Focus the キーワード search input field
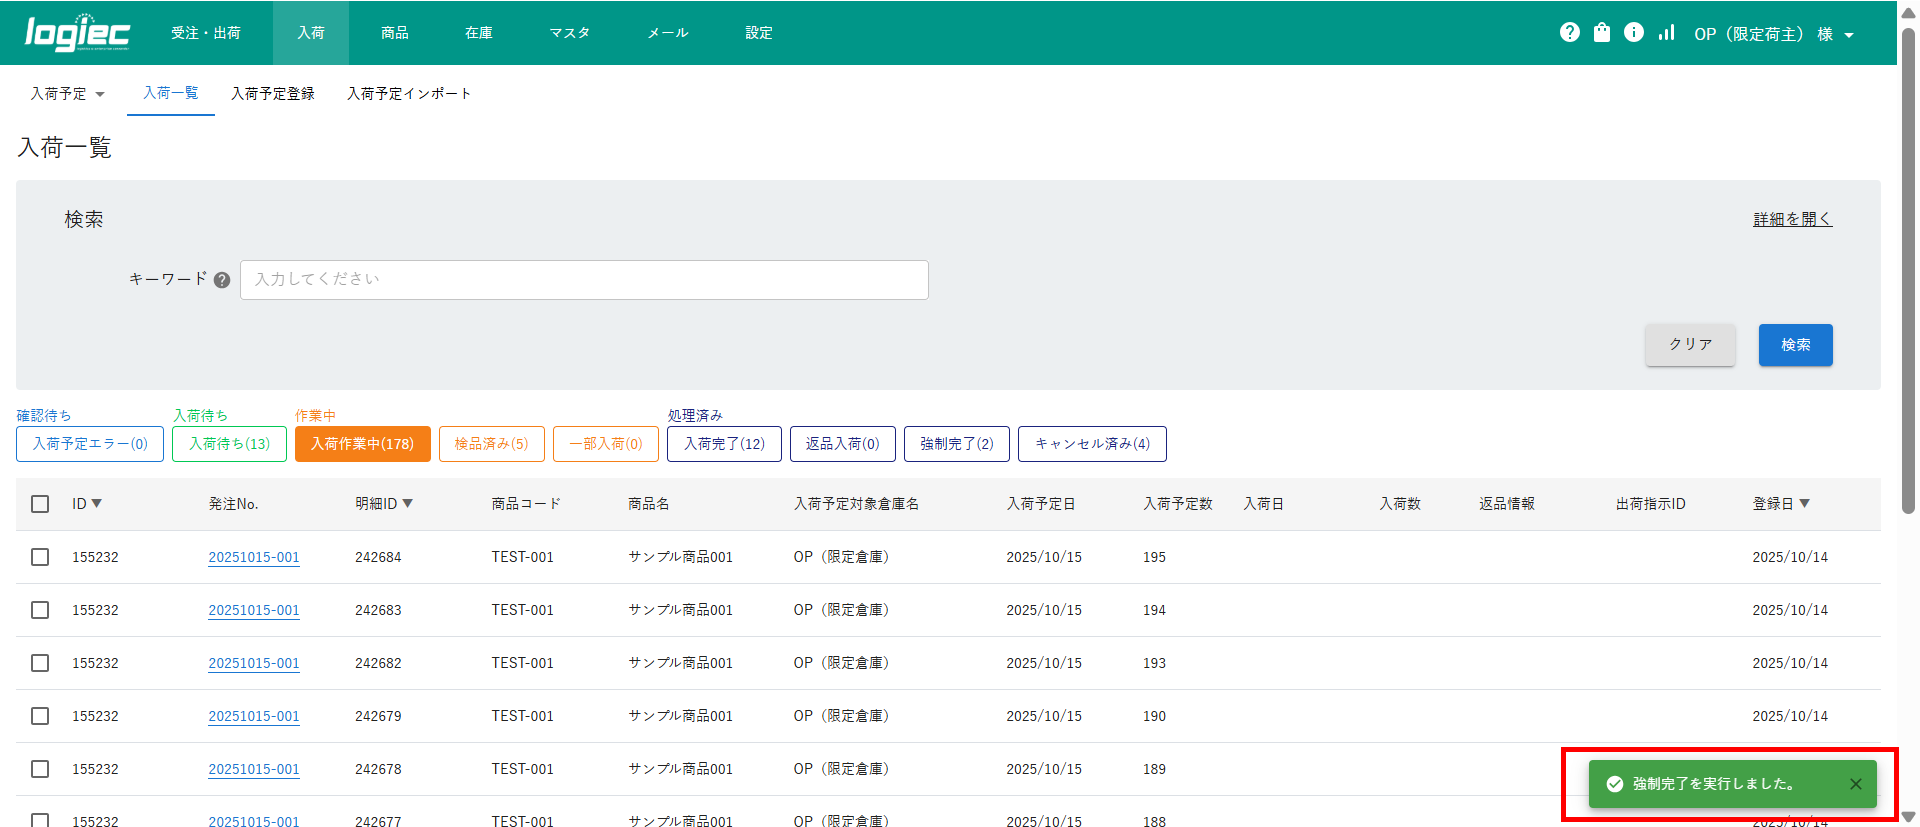 click(584, 280)
